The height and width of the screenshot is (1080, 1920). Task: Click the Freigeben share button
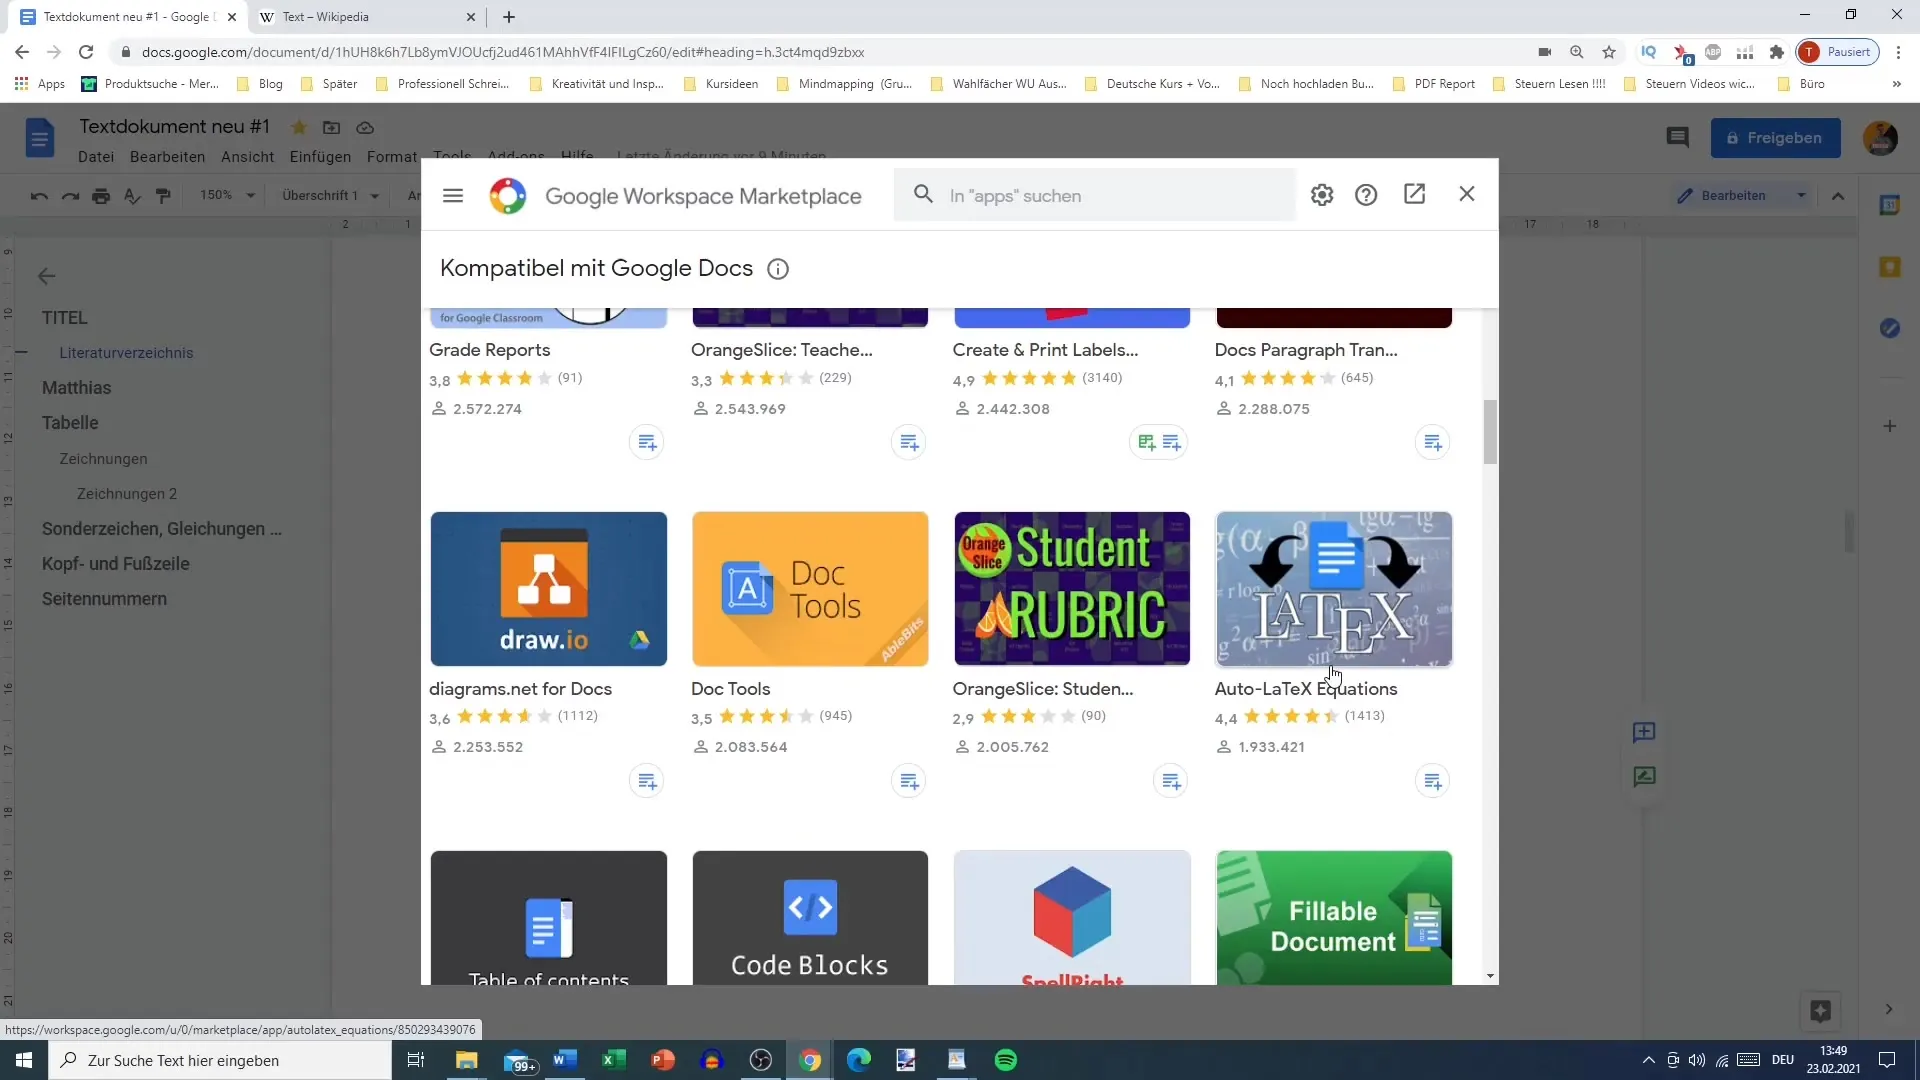[x=1775, y=138]
